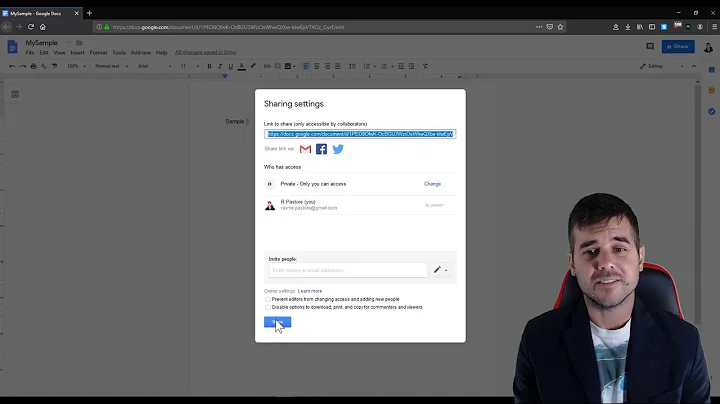Screen dimensions: 720x404
Task: Click the Move to folder icon beside title
Action: (79, 43)
